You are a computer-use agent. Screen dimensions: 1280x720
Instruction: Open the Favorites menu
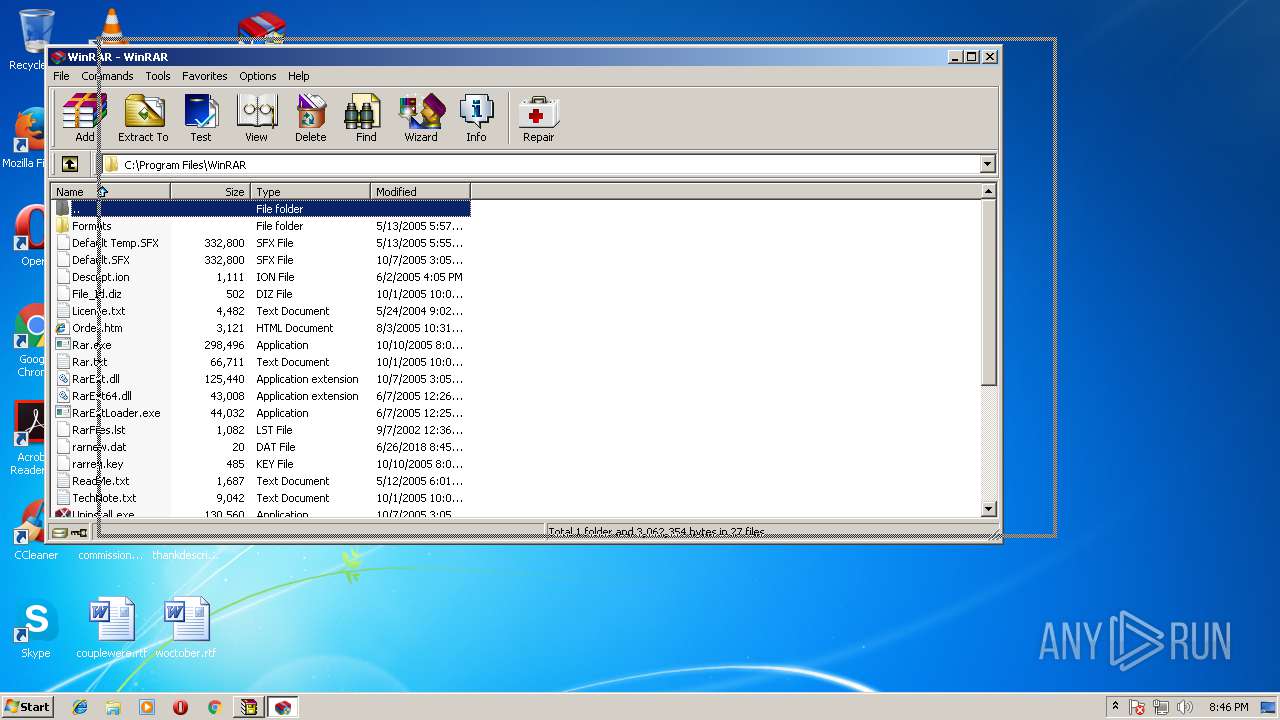[x=205, y=76]
